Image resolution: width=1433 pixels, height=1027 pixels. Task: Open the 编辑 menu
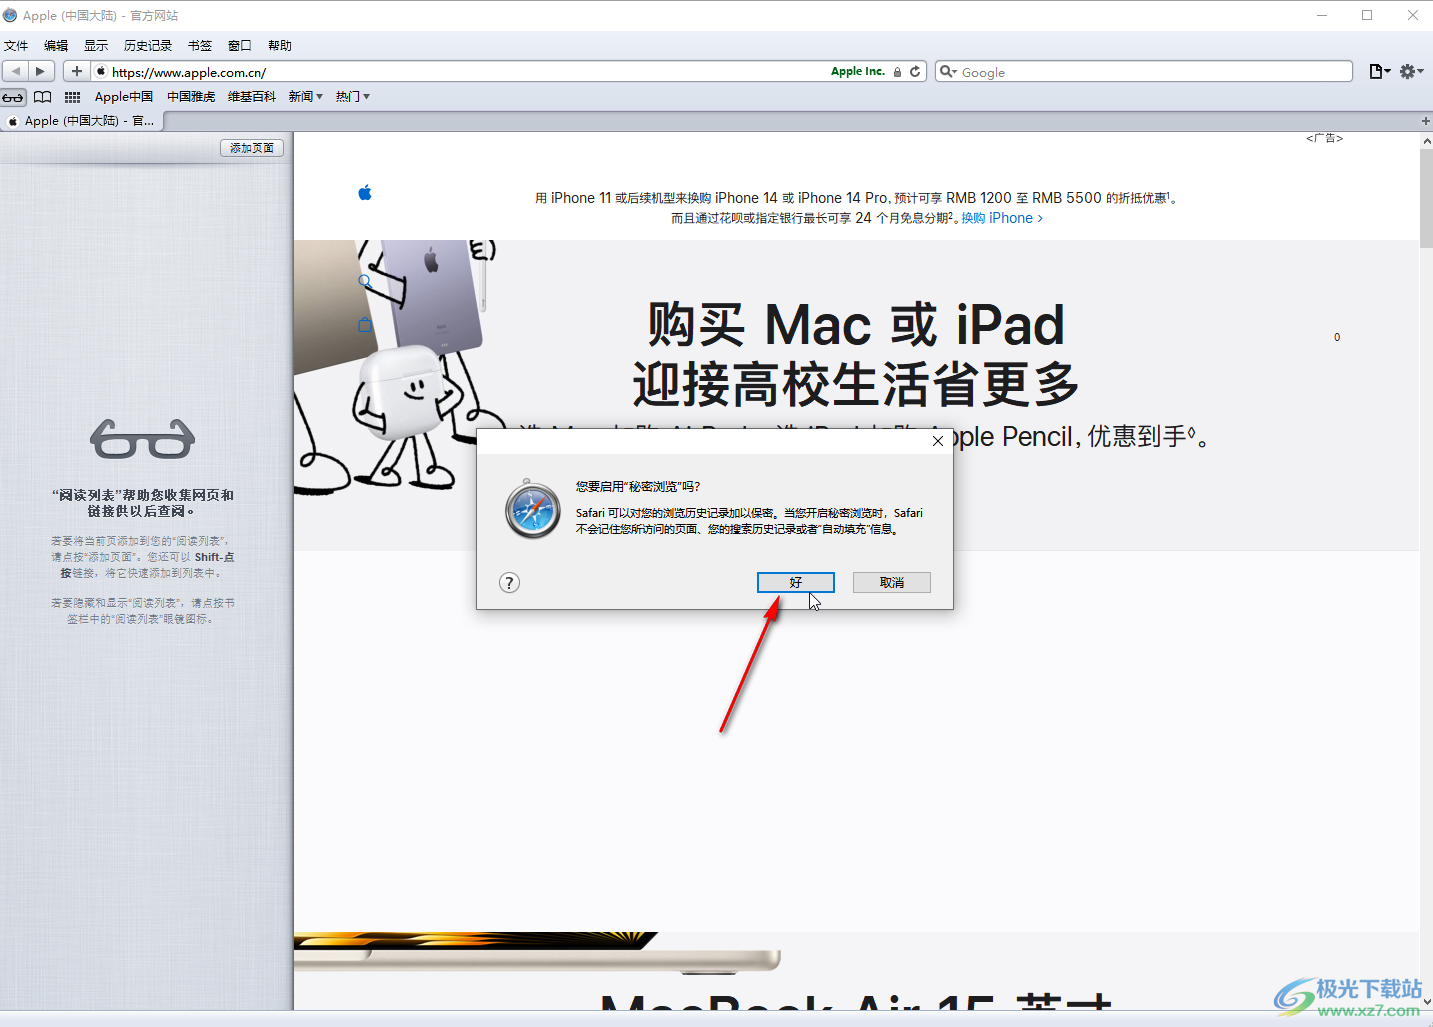[56, 46]
